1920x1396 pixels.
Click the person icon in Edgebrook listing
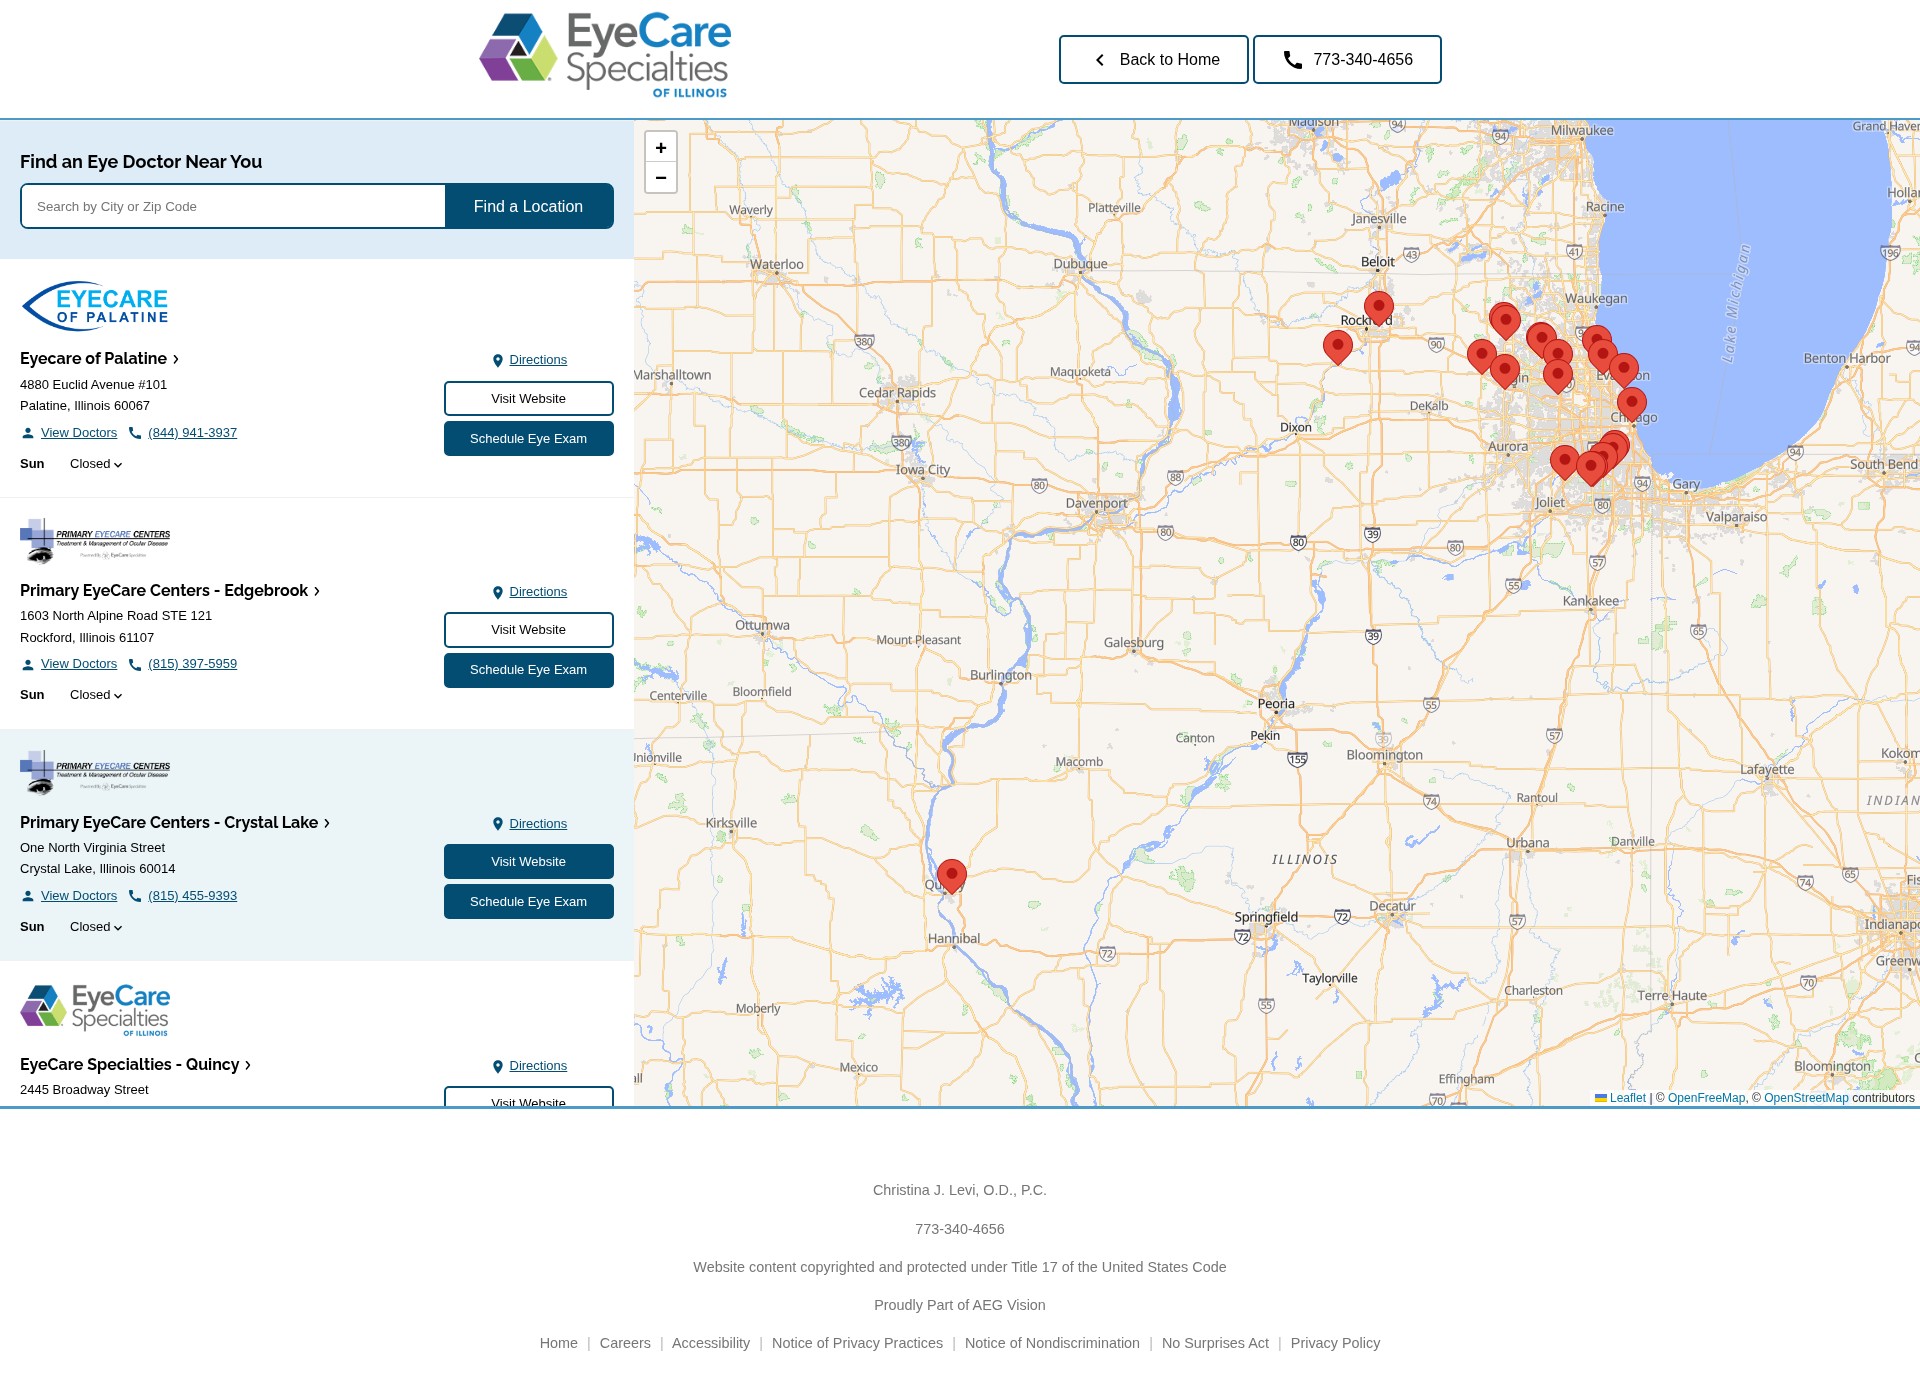click(28, 664)
